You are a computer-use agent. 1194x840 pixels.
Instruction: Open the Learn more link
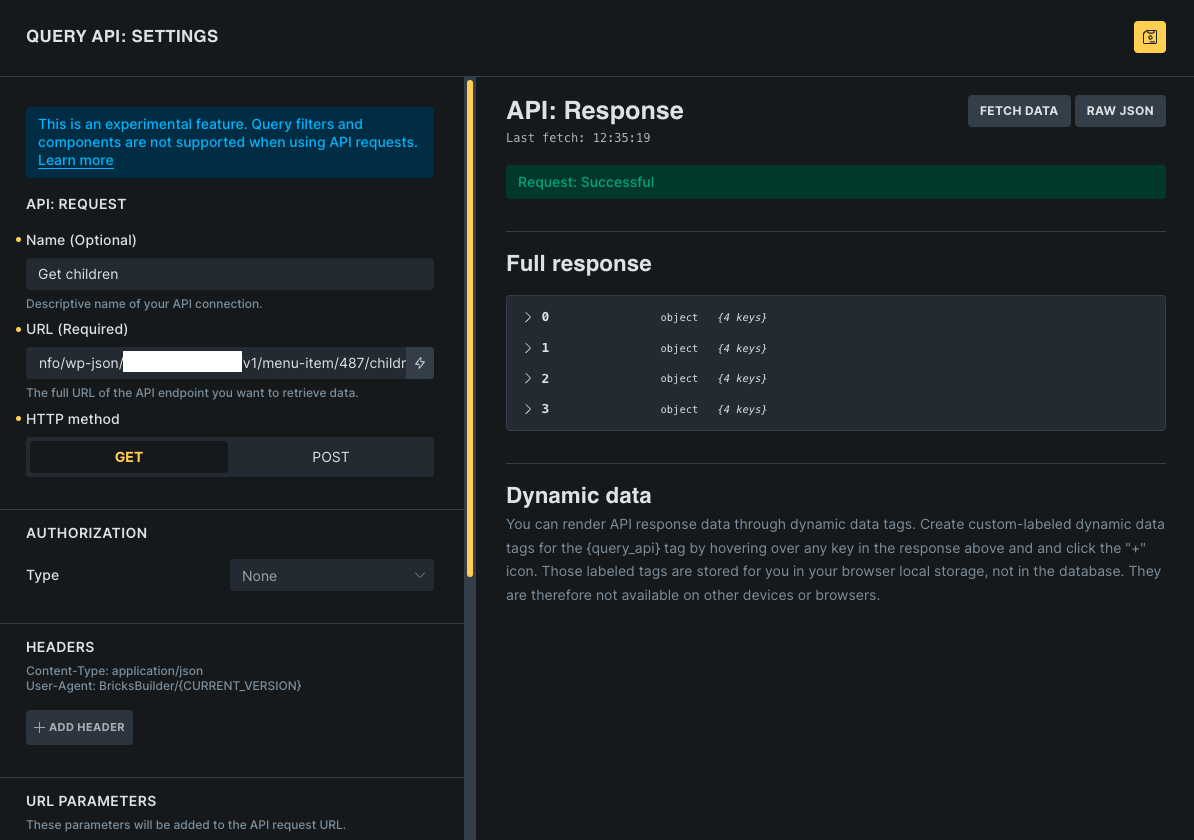[75, 161]
